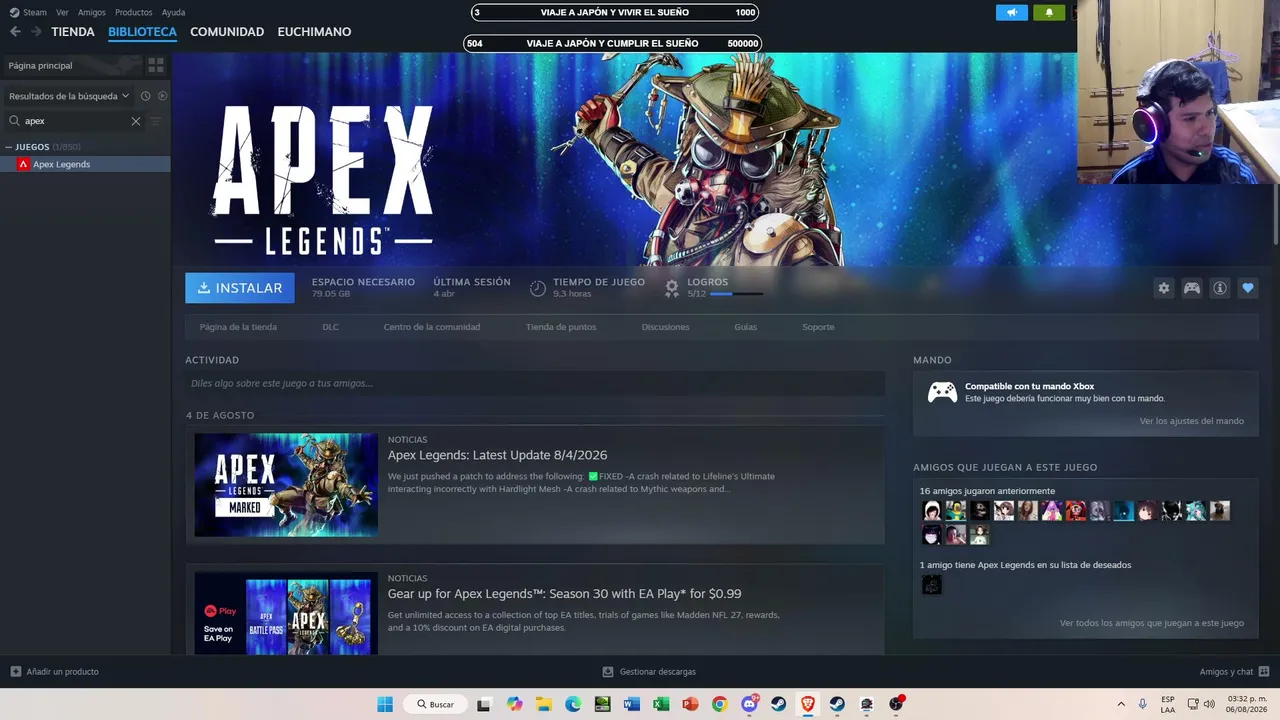Toggle Apex Legends as favorite
Viewport: 1280px width, 720px height.
coord(1248,288)
